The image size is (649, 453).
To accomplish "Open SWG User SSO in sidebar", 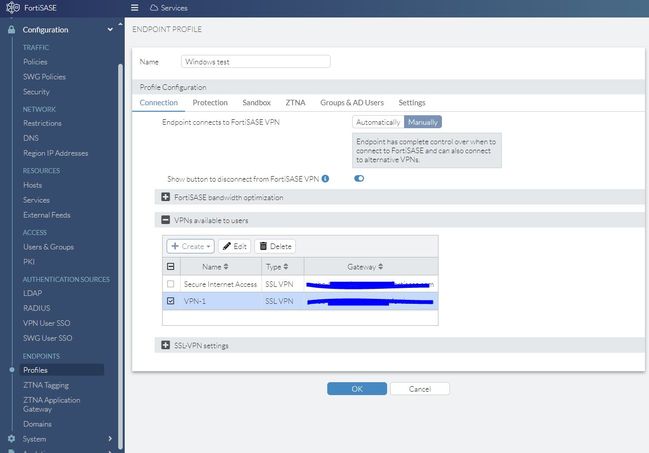I will coord(48,338).
